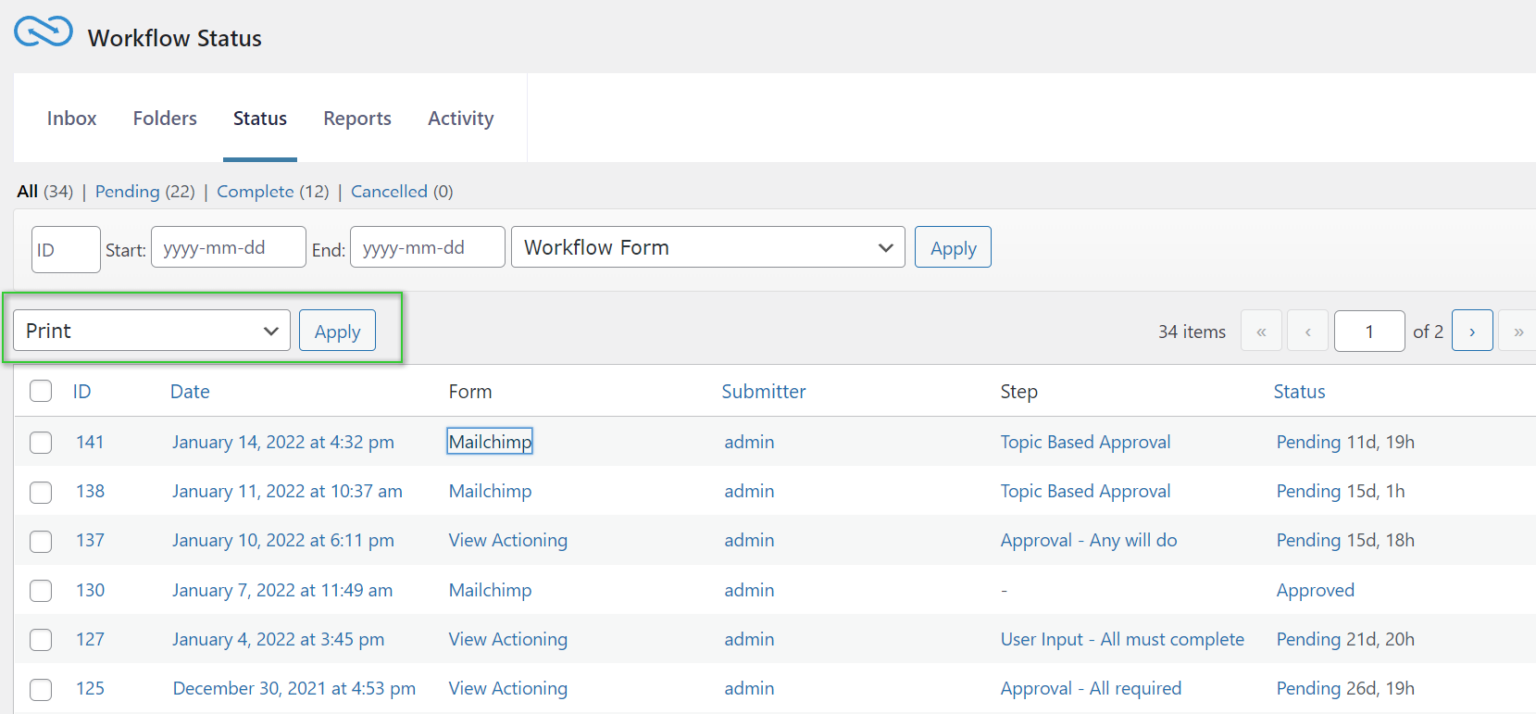Screen dimensions: 1536x714
Task: Open the Workflow Form dropdown
Action: pyautogui.click(x=707, y=247)
